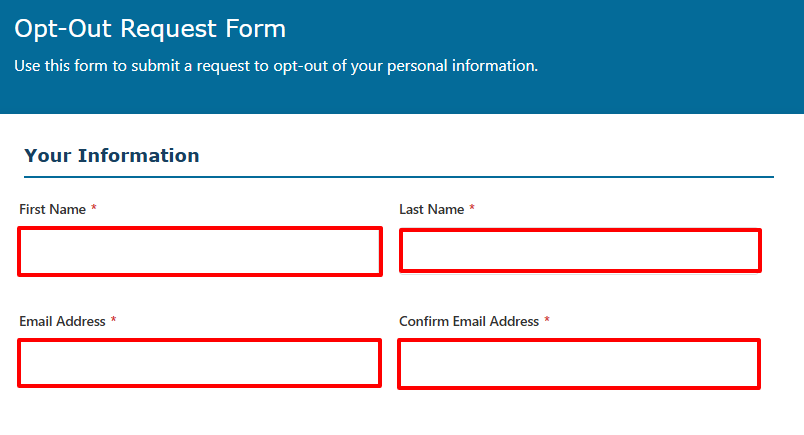The height and width of the screenshot is (435, 804).
Task: Click the Opt-Out Request Form title
Action: pos(150,29)
